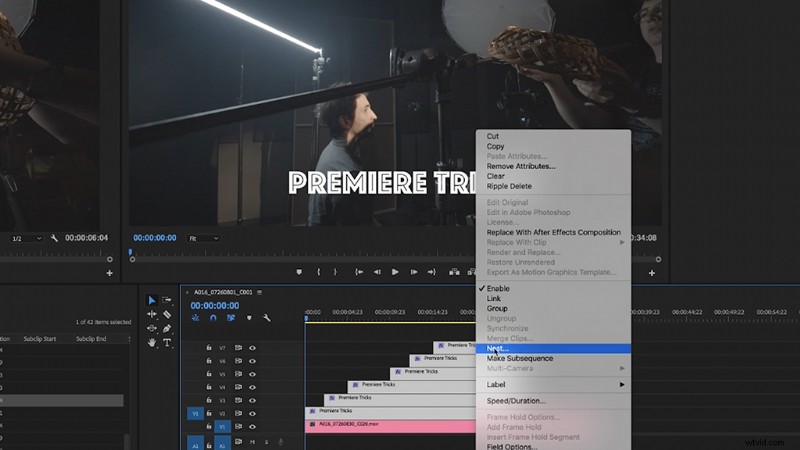Select the Type tool
Viewport: 800px width, 450px height.
coord(167,343)
